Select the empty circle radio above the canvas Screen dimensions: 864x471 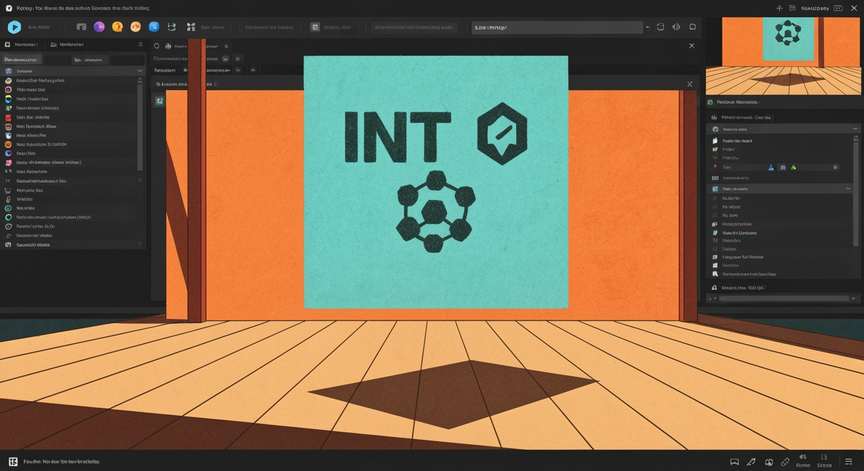156,46
